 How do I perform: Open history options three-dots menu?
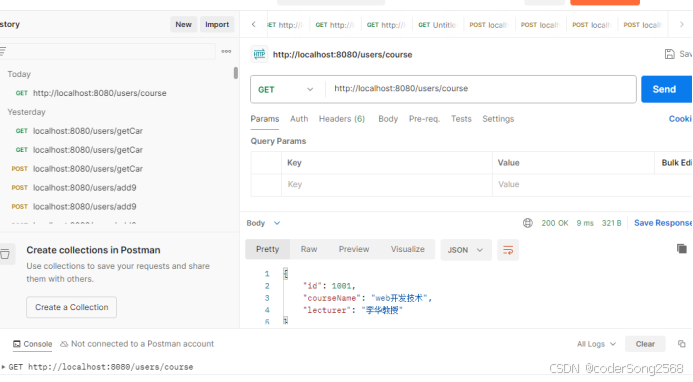click(x=226, y=52)
